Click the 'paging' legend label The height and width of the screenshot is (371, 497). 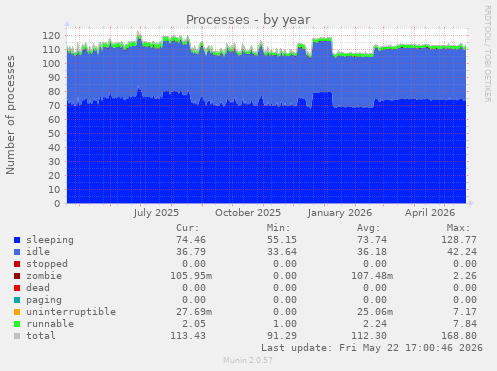(x=44, y=300)
